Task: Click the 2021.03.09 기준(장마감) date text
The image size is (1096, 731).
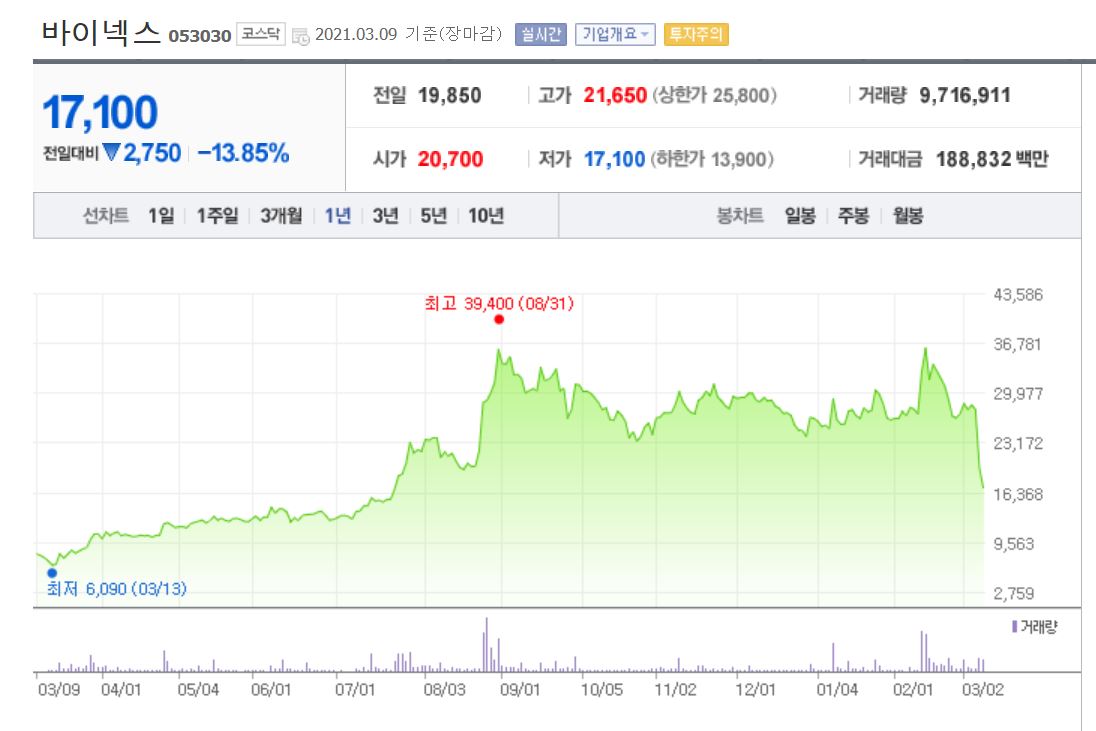Action: 408,34
